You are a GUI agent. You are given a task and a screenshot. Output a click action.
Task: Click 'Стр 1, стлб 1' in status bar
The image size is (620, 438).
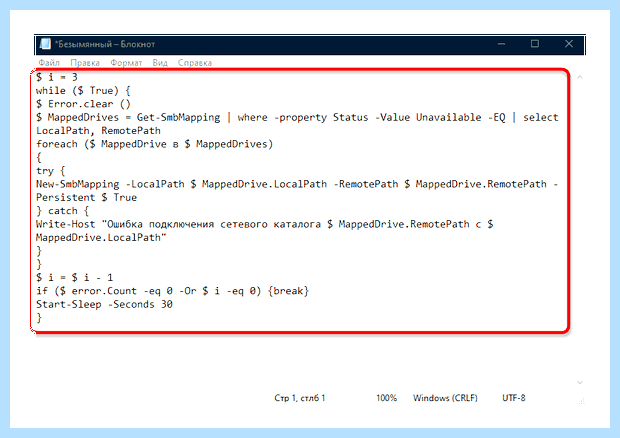[x=300, y=398]
